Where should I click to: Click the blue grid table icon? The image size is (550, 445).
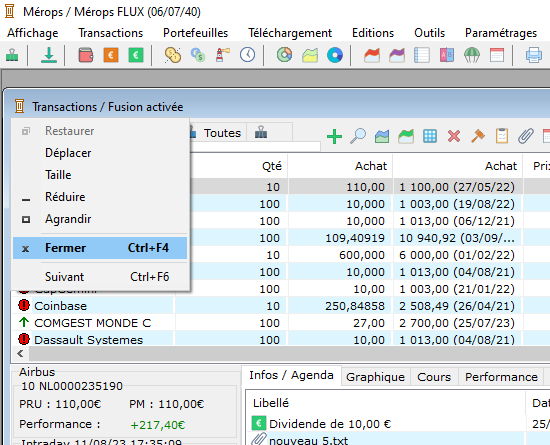pos(430,136)
